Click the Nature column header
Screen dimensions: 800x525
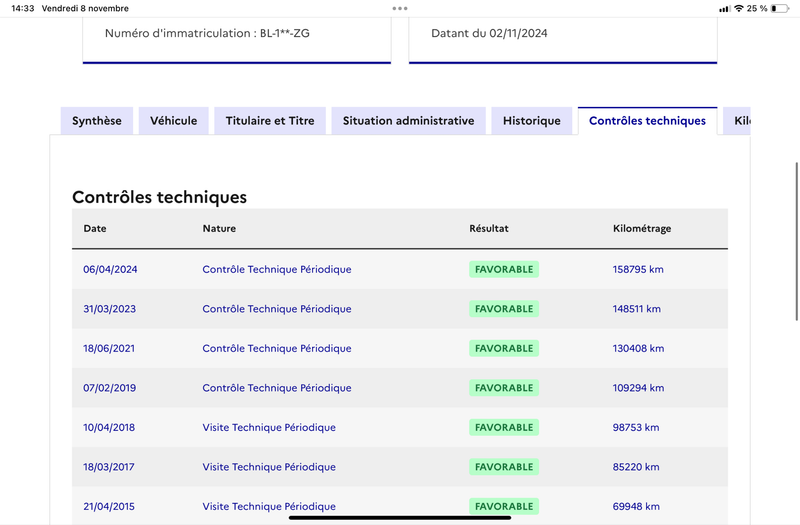tap(219, 229)
